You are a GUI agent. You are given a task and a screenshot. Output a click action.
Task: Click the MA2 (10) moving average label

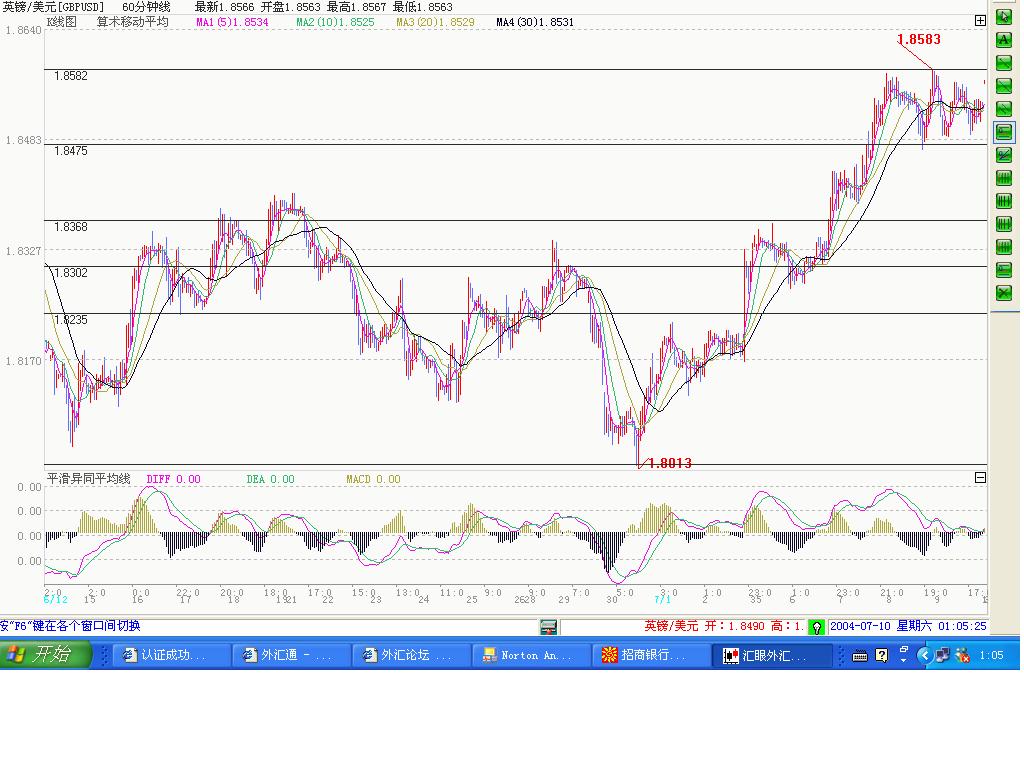(x=336, y=22)
